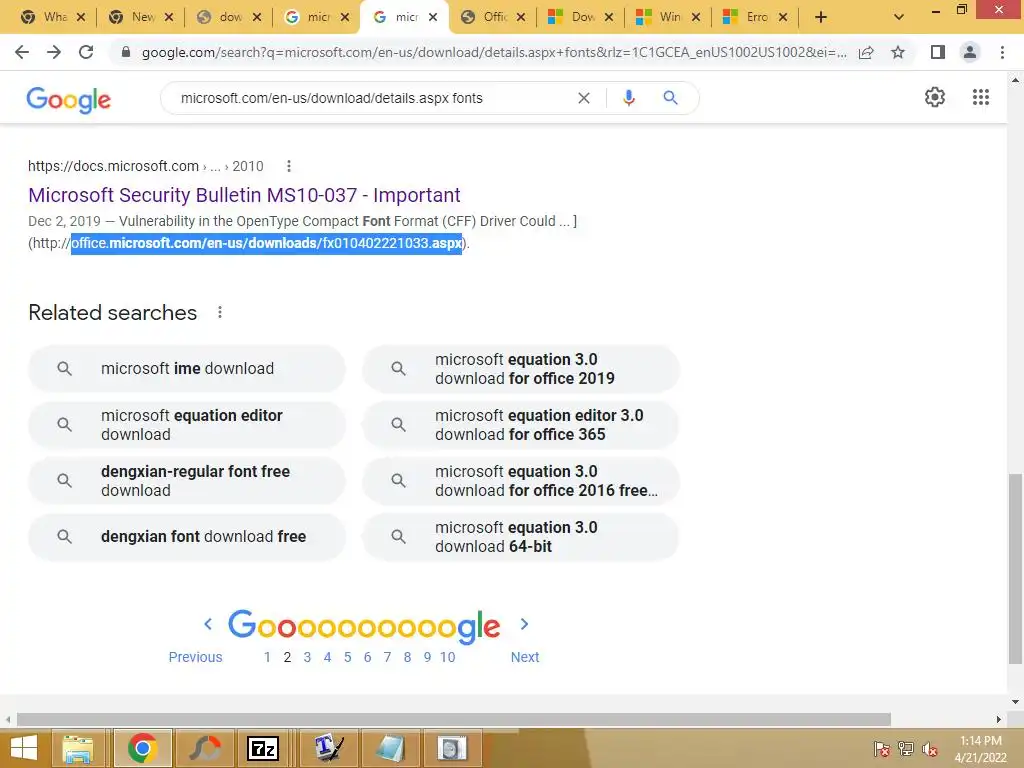Go back to previous page in Chrome
Viewport: 1024px width, 768px height.
[22, 52]
